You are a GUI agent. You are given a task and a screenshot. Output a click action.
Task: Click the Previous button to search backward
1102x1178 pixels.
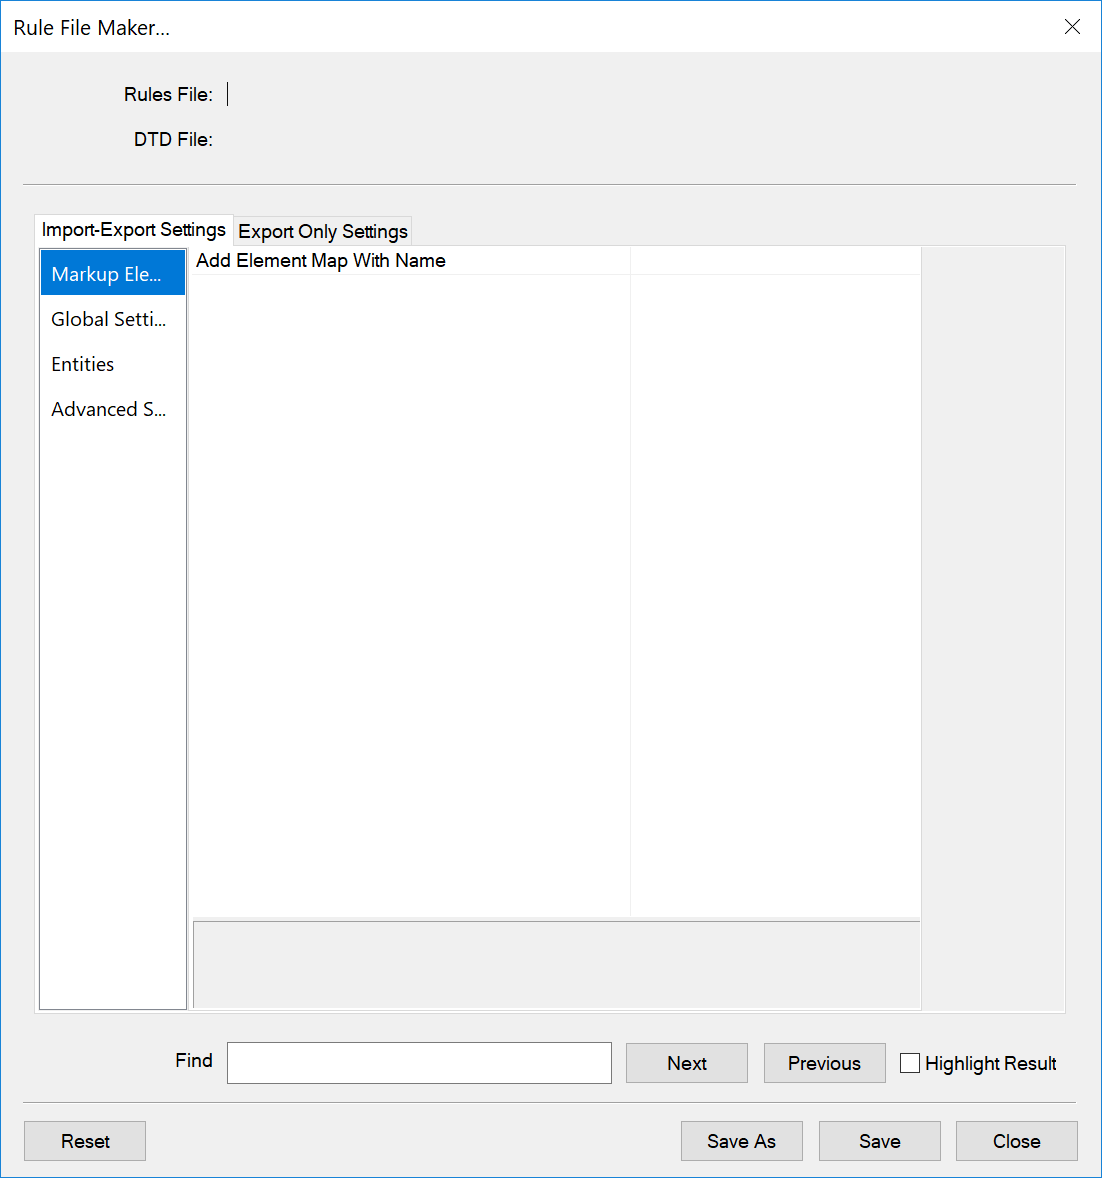pos(824,1062)
